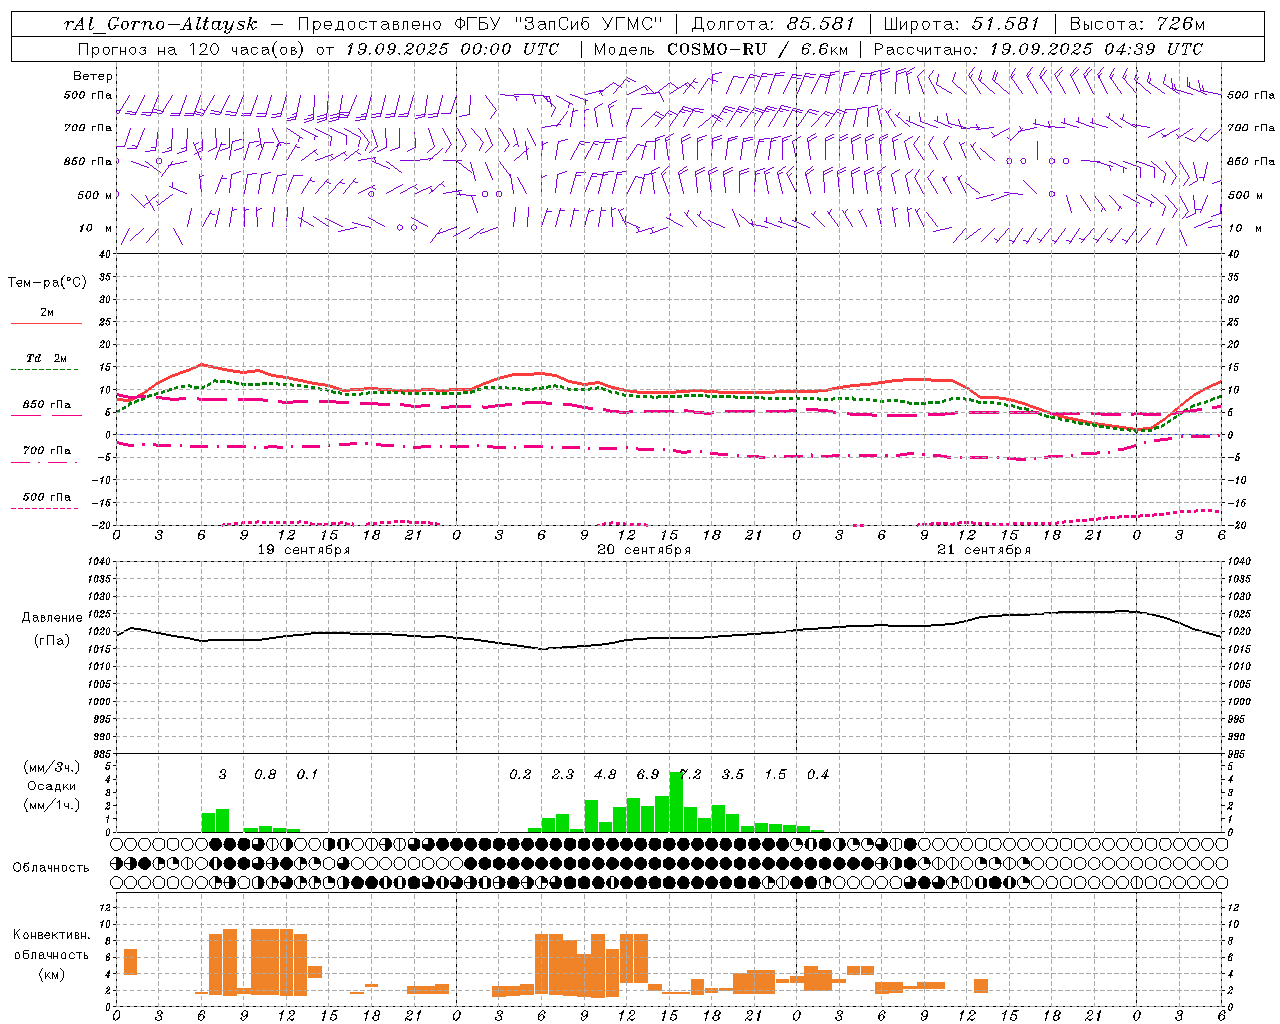The width and height of the screenshot is (1280, 1024).
Task: Click the Осадки precipitation label
Action: 52,786
